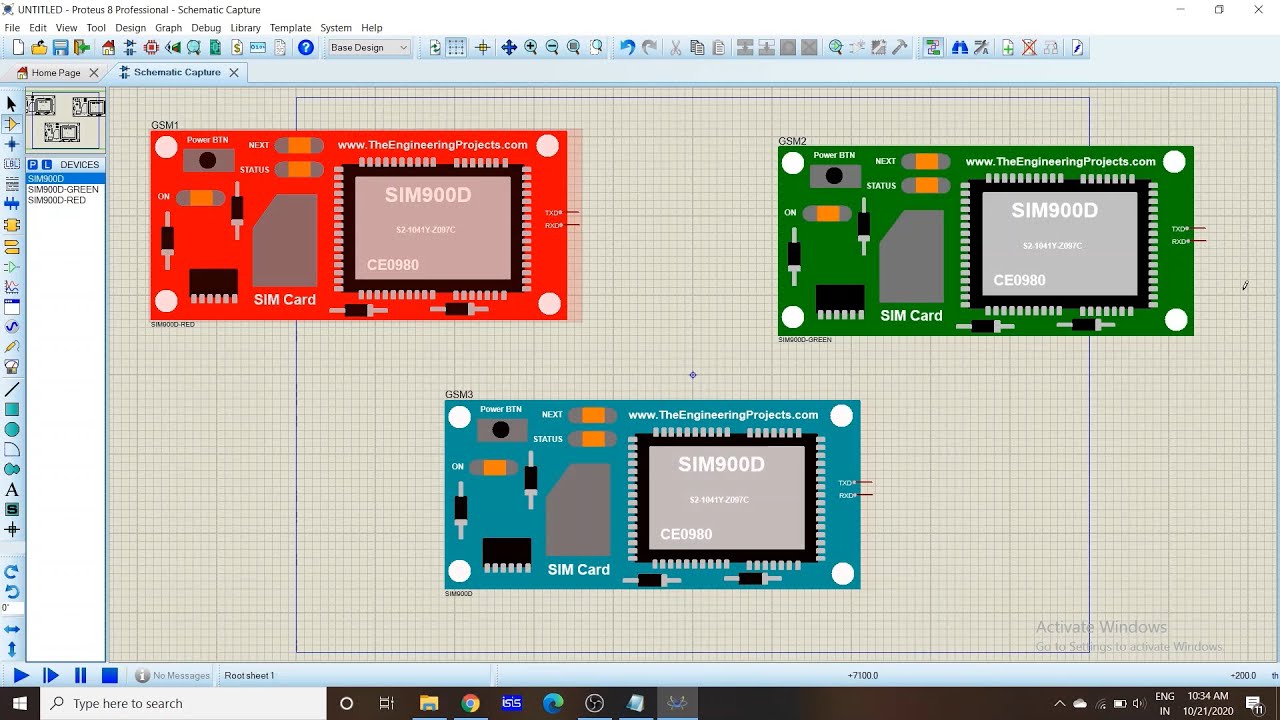
Task: Open the Bill of Materials dollar icon
Action: point(237,48)
